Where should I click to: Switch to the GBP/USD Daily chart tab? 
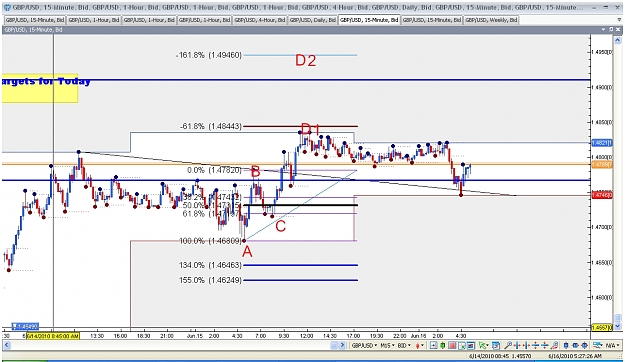click(x=312, y=20)
